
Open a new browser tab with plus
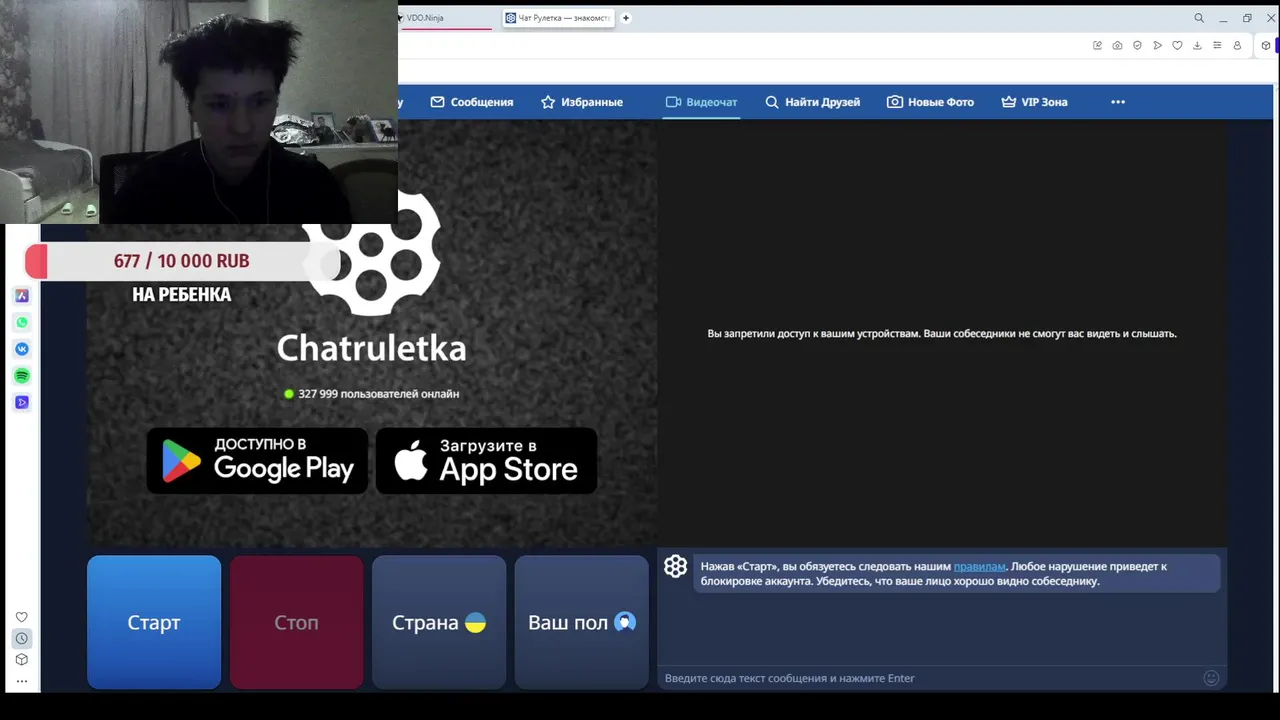(626, 18)
